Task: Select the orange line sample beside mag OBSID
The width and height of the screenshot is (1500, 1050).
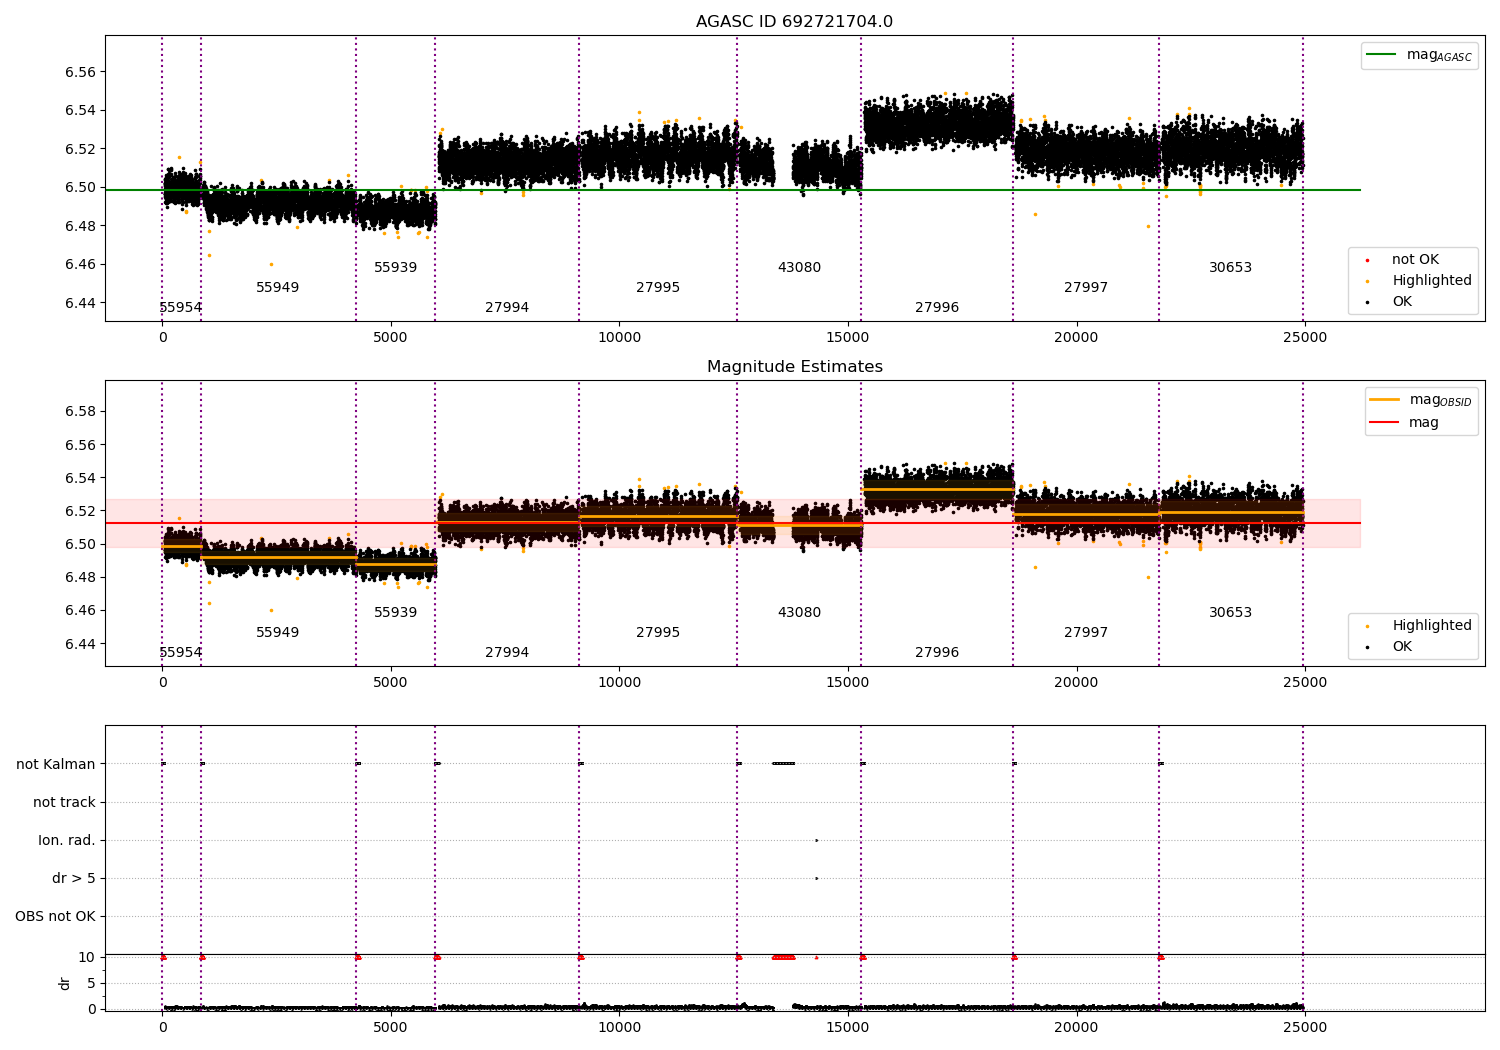Action: point(1384,400)
